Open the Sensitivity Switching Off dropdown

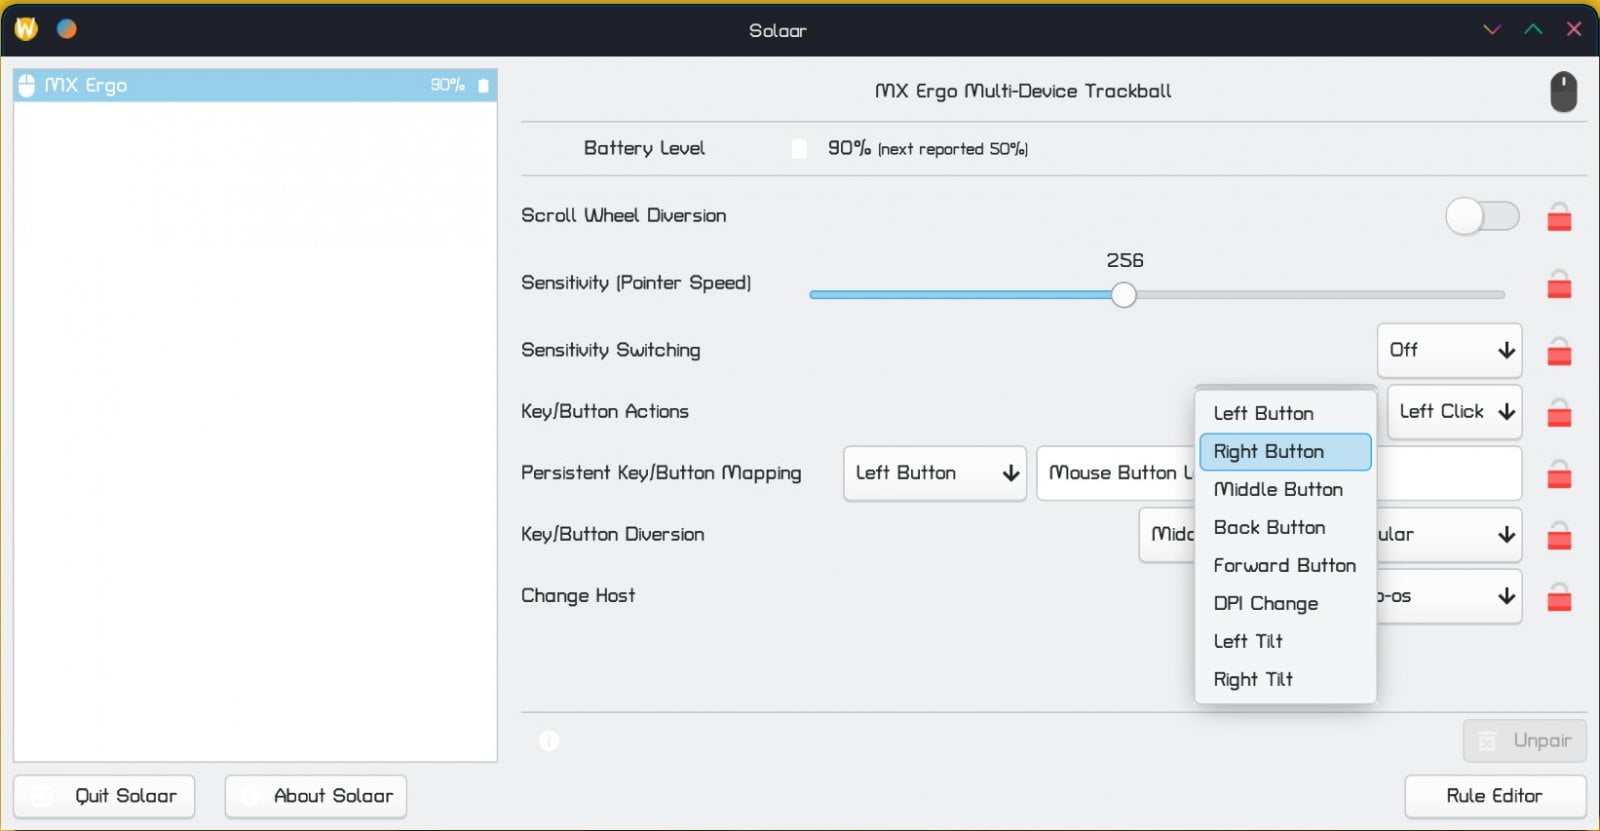click(1448, 351)
